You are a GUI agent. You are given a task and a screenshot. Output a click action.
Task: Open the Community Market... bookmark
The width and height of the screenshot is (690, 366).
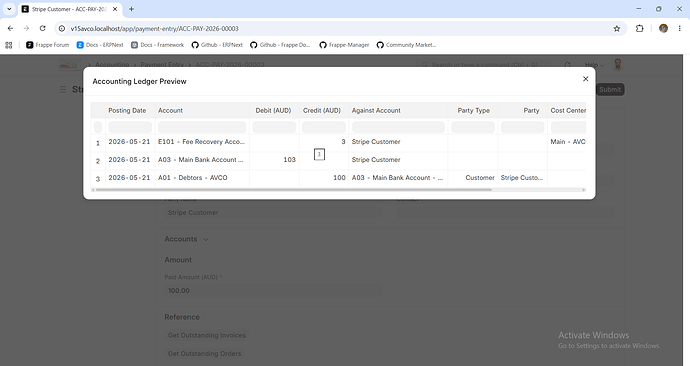pyautogui.click(x=406, y=45)
